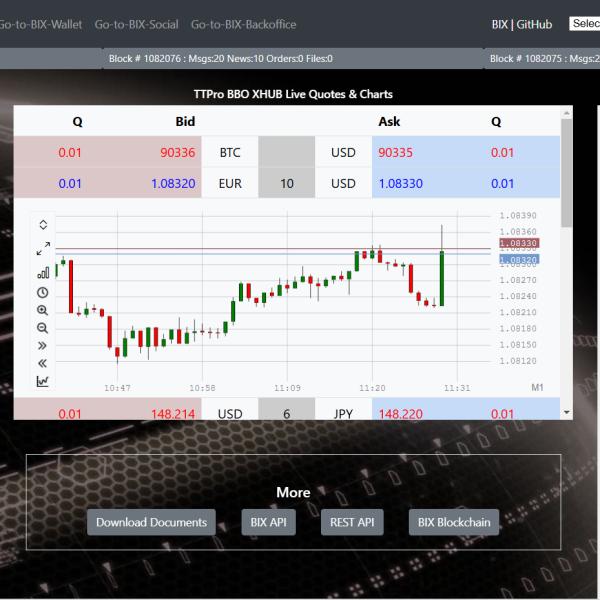Viewport: 600px width, 600px height.
Task: Open the BIX API button
Action: [x=268, y=522]
